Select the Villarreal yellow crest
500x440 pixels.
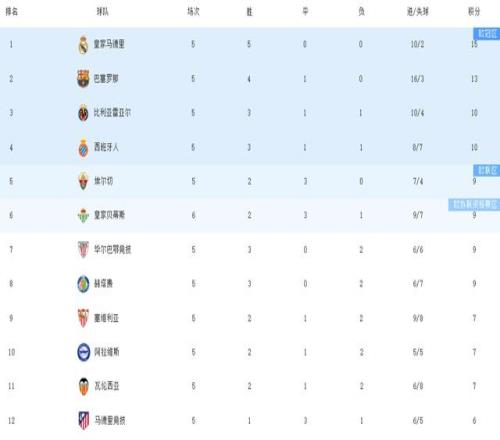tap(83, 113)
